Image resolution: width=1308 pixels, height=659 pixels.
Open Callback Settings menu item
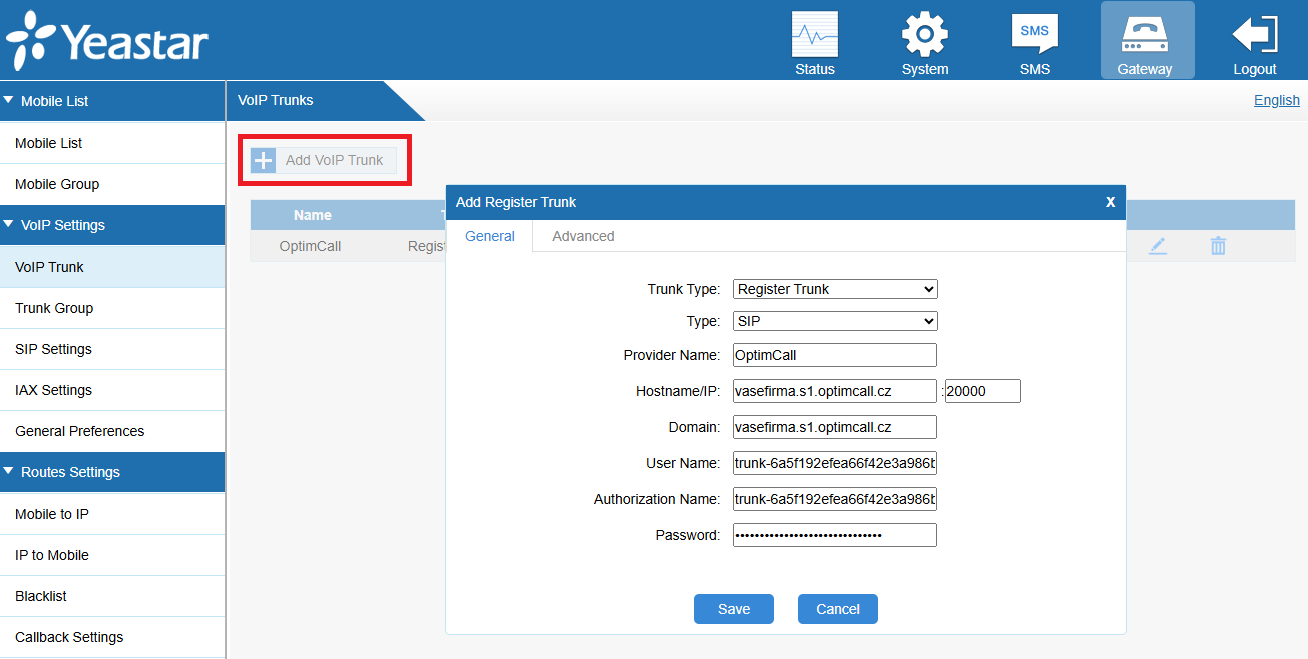click(112, 637)
